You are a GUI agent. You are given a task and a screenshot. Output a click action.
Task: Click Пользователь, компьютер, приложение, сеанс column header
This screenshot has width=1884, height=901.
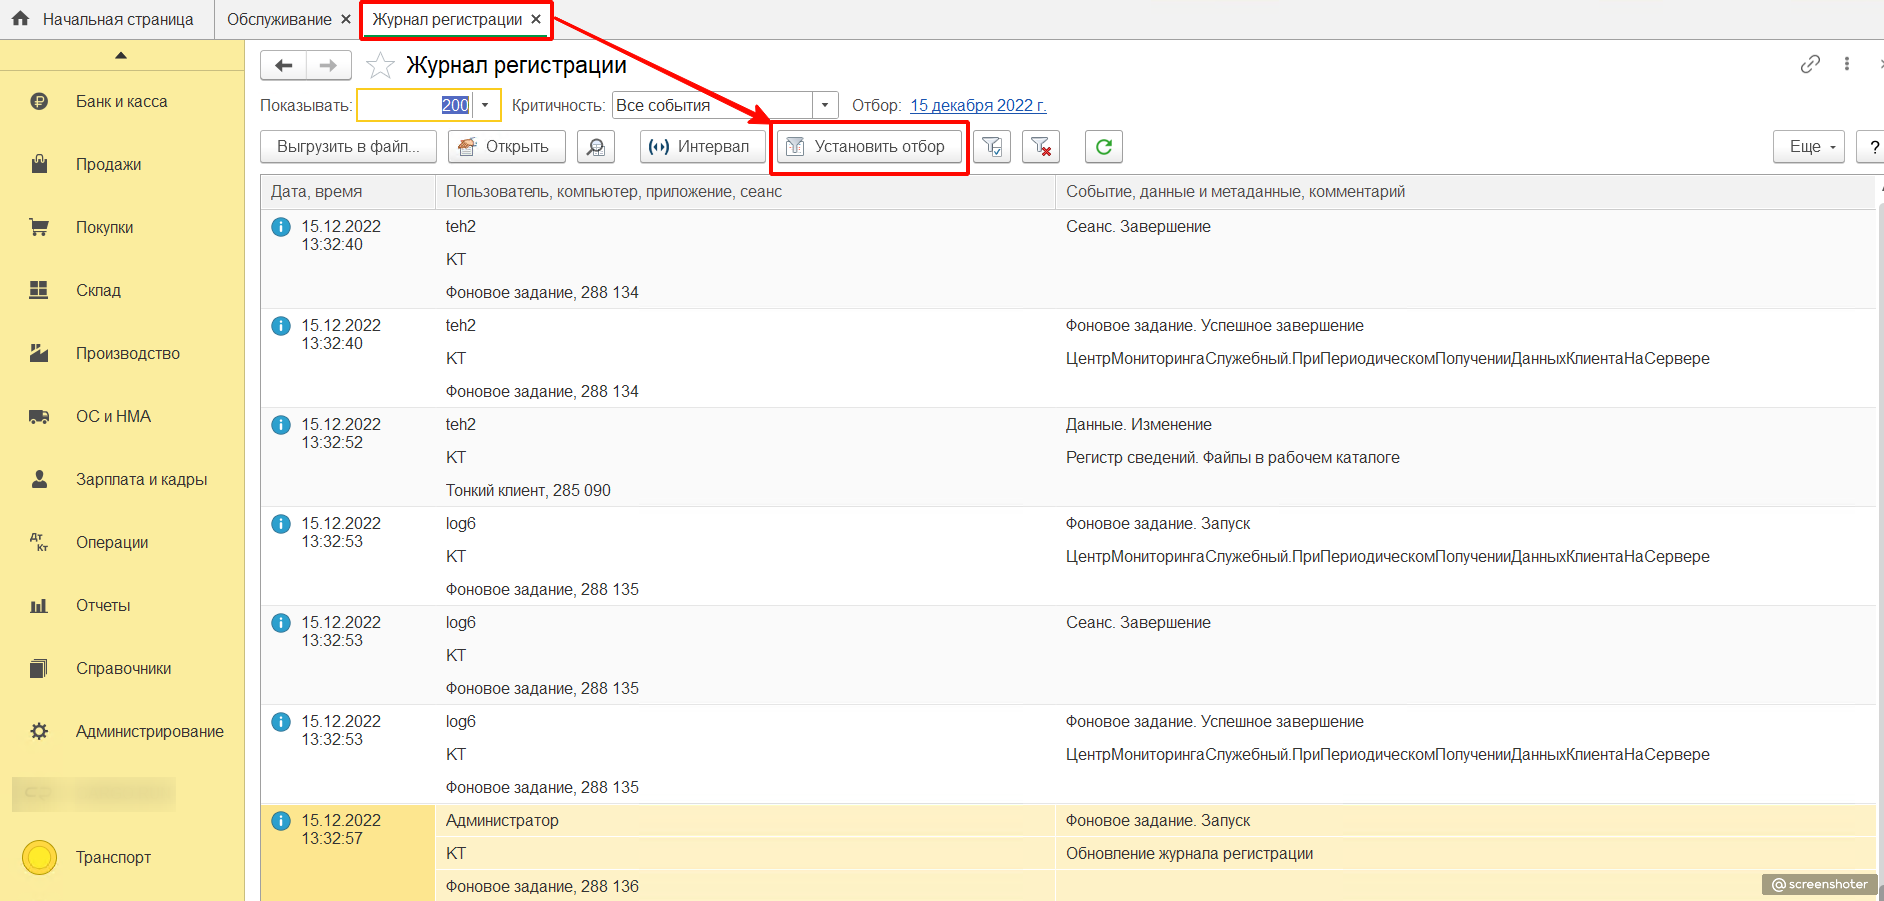(x=745, y=192)
